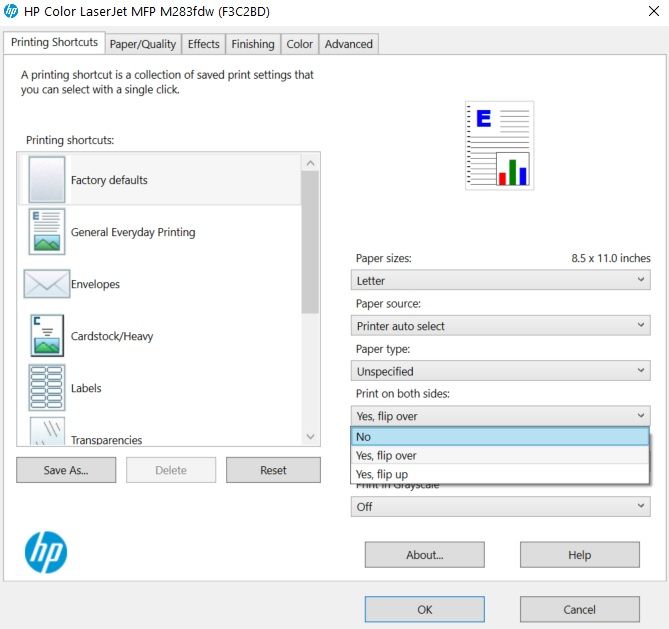This screenshot has height=629, width=669.
Task: Click the page preview thumbnail
Action: click(499, 146)
